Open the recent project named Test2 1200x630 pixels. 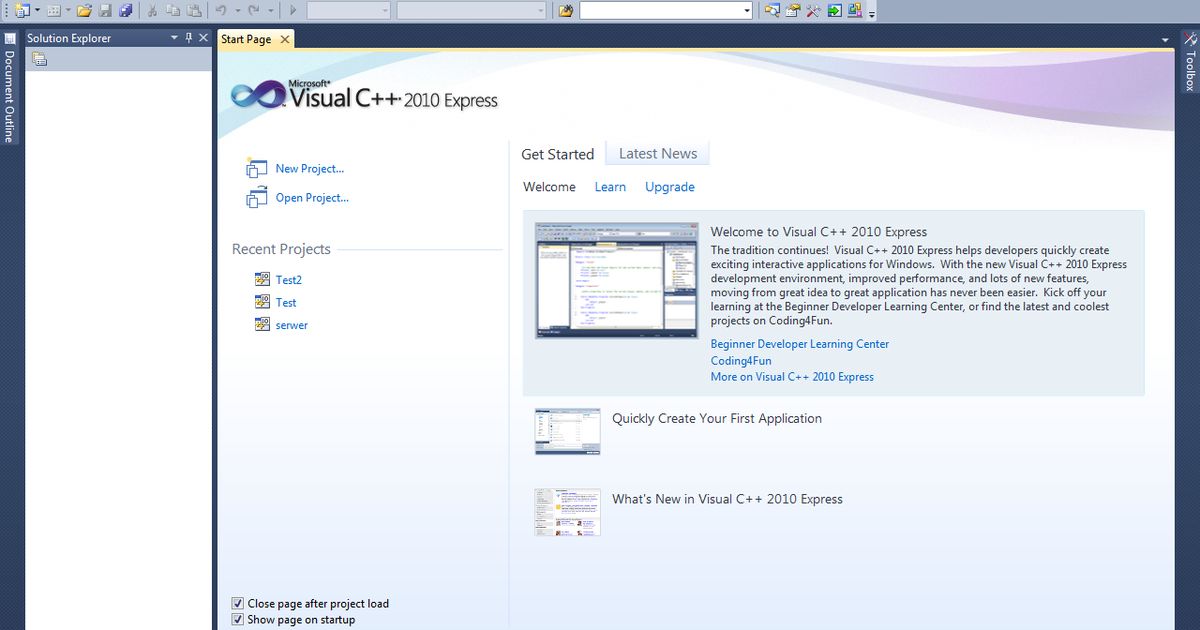tap(288, 279)
